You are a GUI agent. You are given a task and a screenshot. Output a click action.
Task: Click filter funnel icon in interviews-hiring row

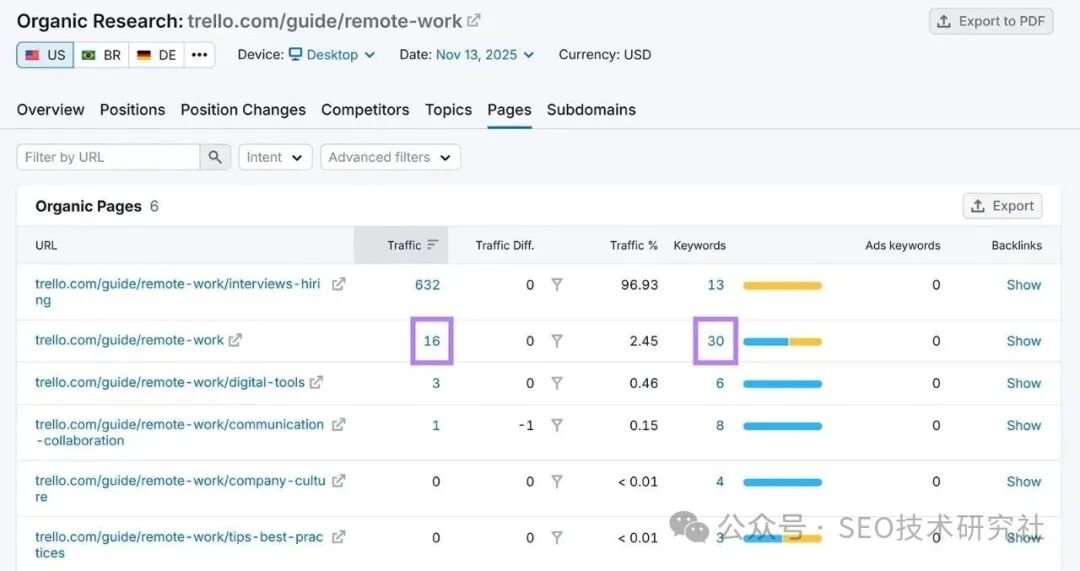click(x=557, y=284)
